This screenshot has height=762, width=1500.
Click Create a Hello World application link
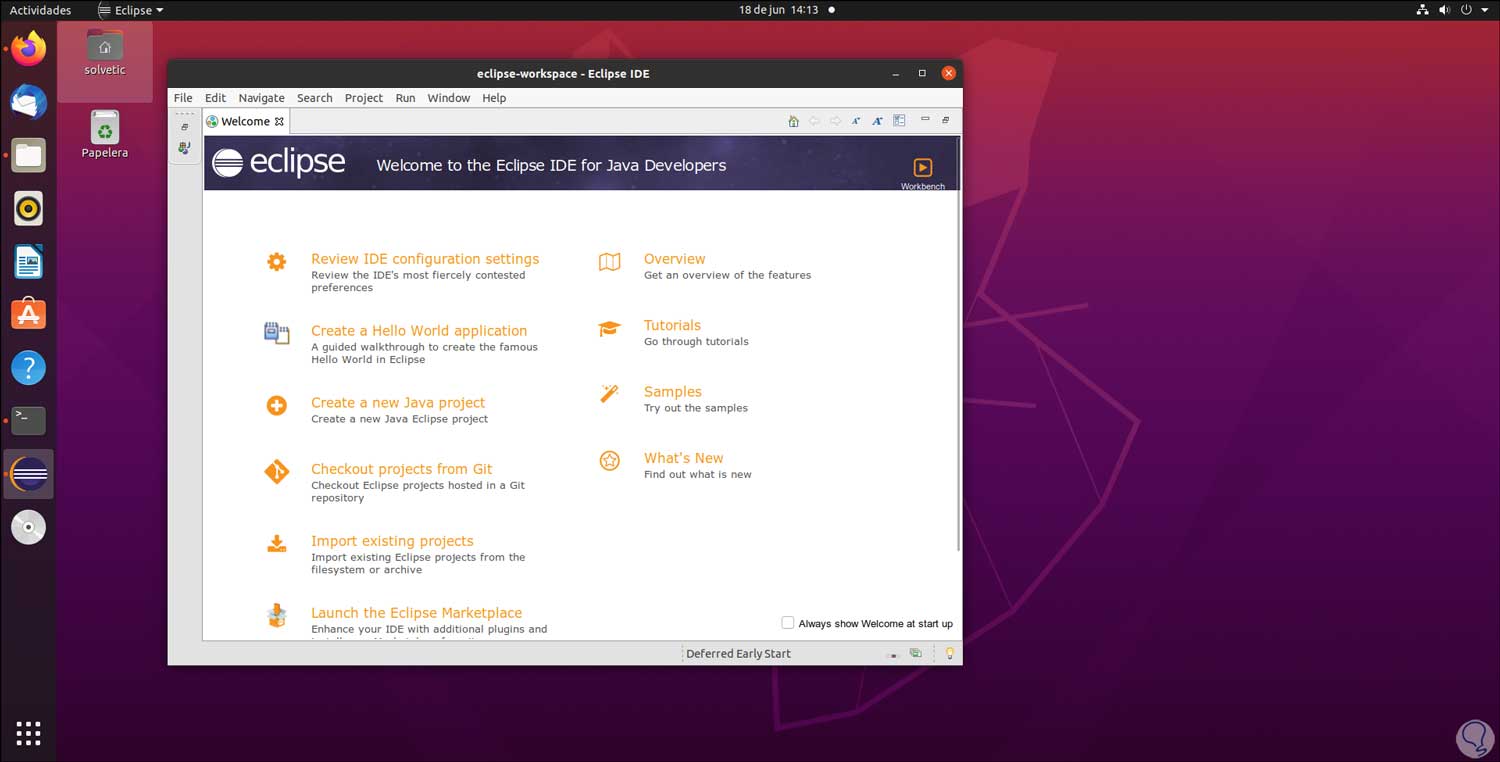(419, 331)
